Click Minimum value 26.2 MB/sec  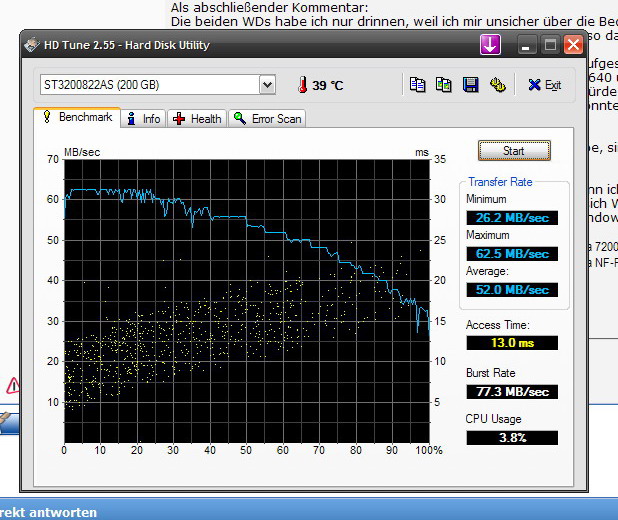click(512, 218)
